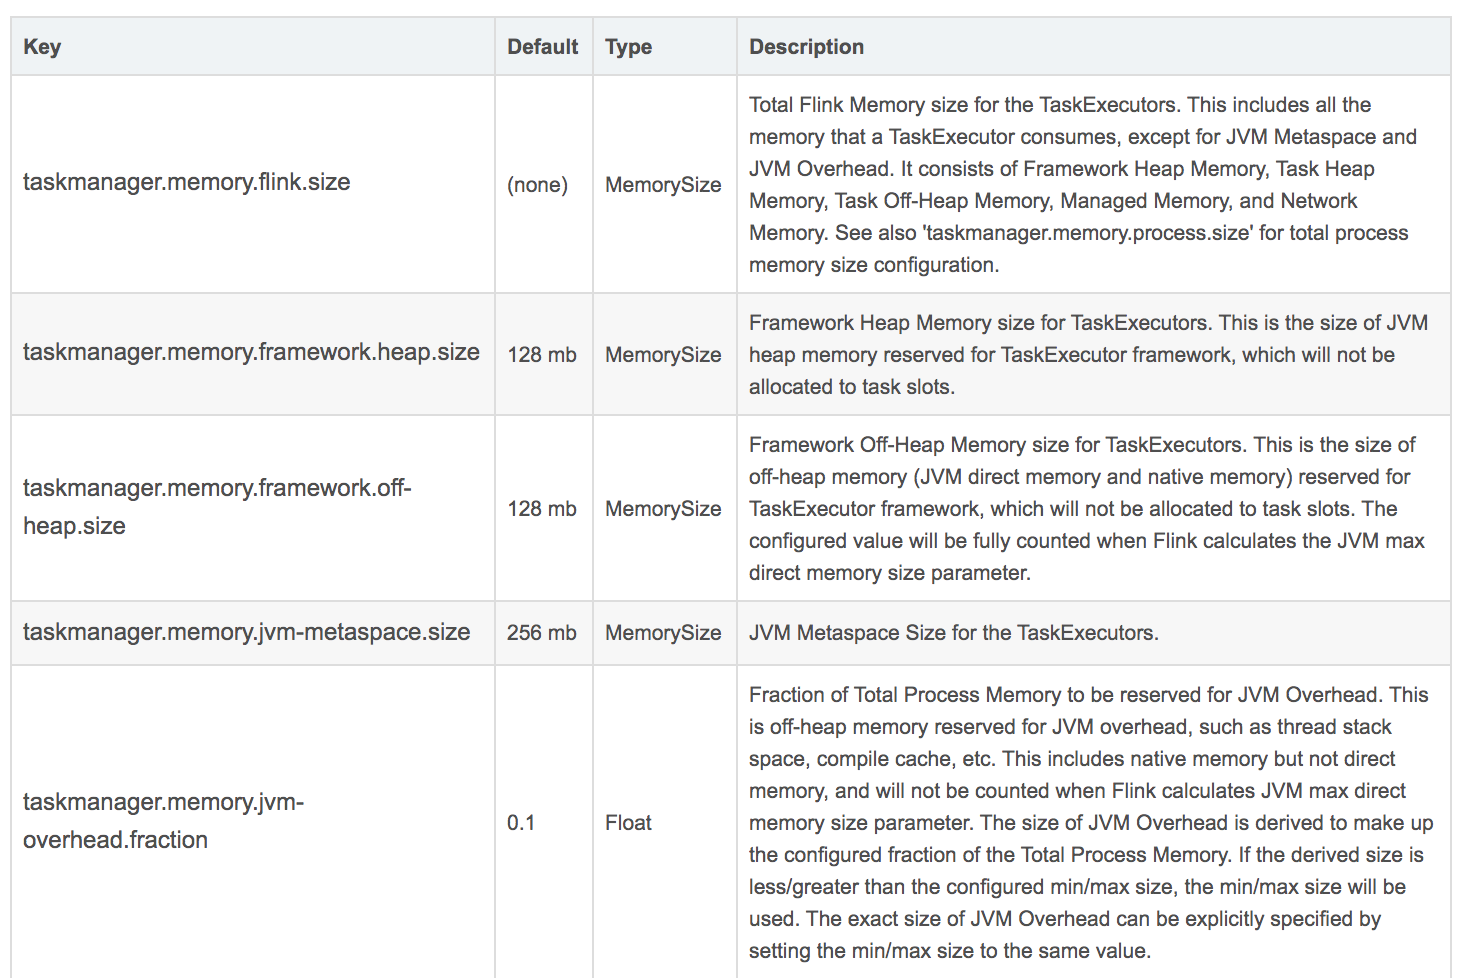Click the (none) default value
Image resolution: width=1476 pixels, height=978 pixels.
click(x=537, y=185)
